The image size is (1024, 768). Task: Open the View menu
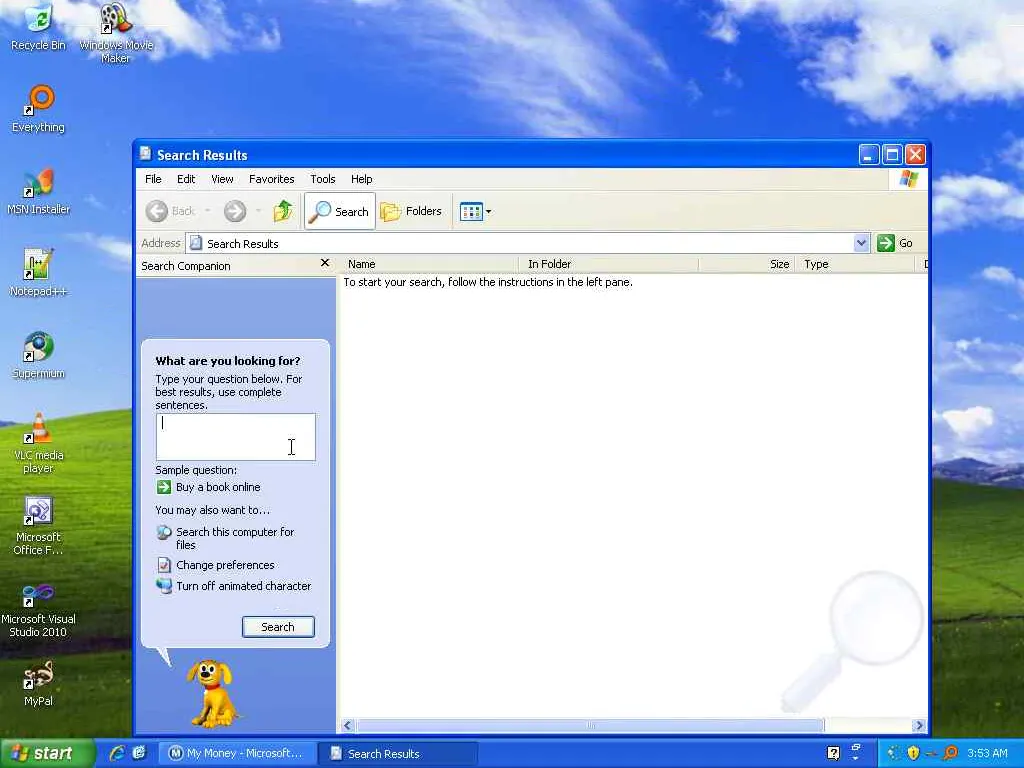click(x=222, y=179)
